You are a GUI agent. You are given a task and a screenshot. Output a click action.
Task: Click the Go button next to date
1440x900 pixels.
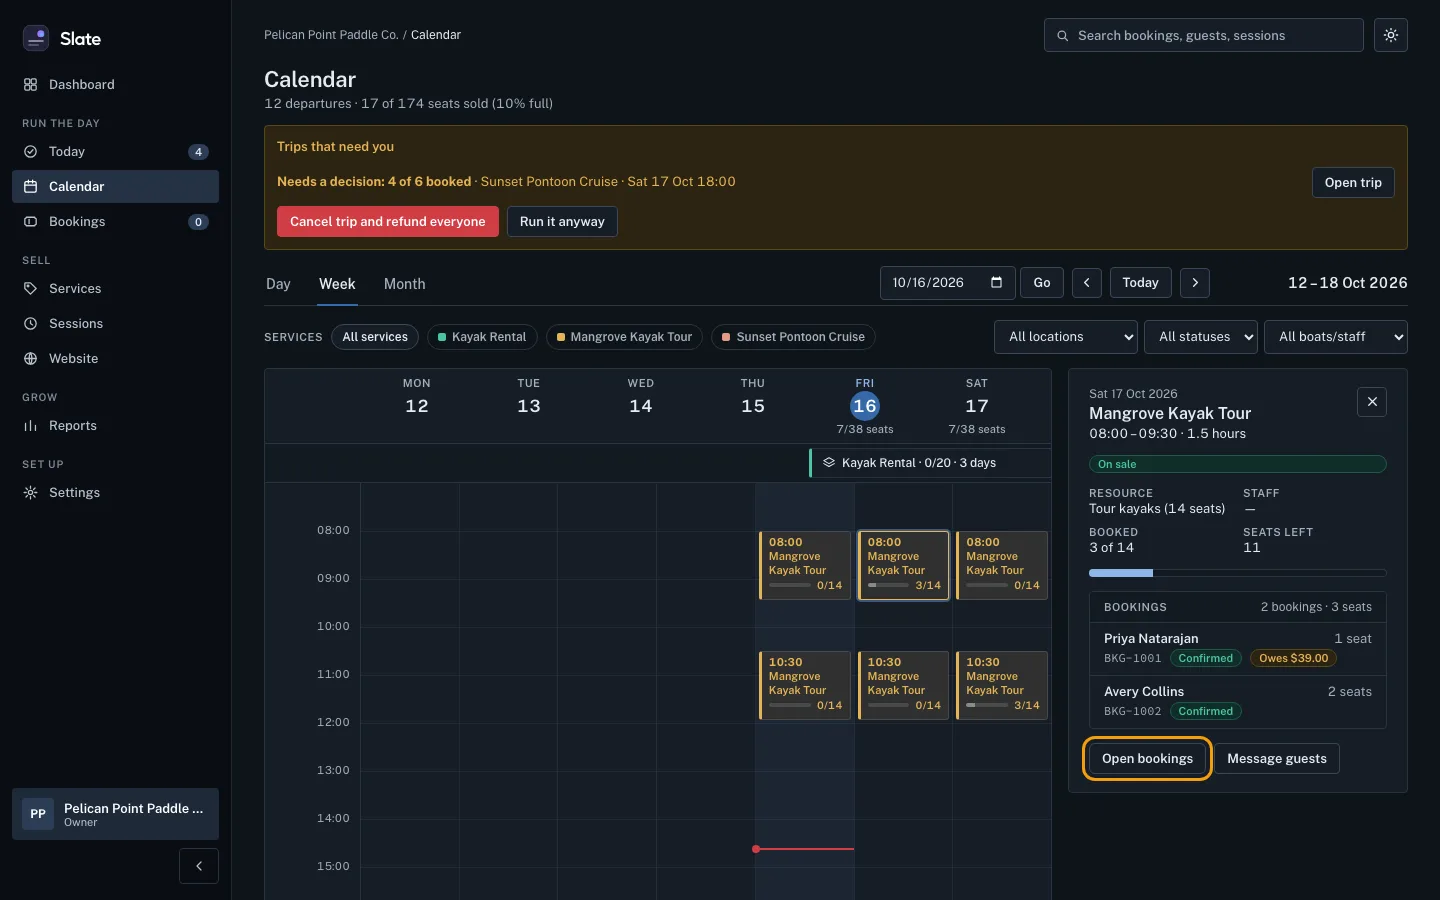point(1042,283)
